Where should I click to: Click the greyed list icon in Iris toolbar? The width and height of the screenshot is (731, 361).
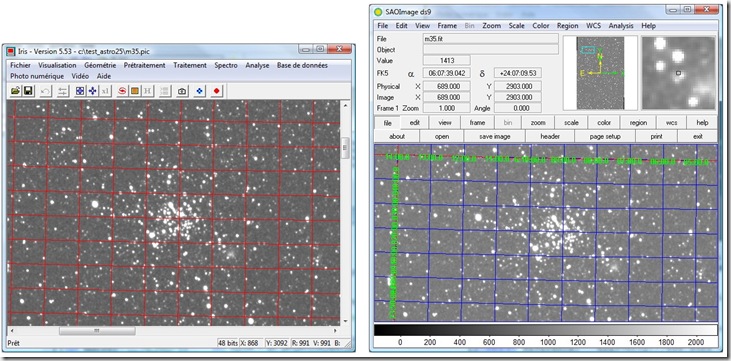coord(164,91)
